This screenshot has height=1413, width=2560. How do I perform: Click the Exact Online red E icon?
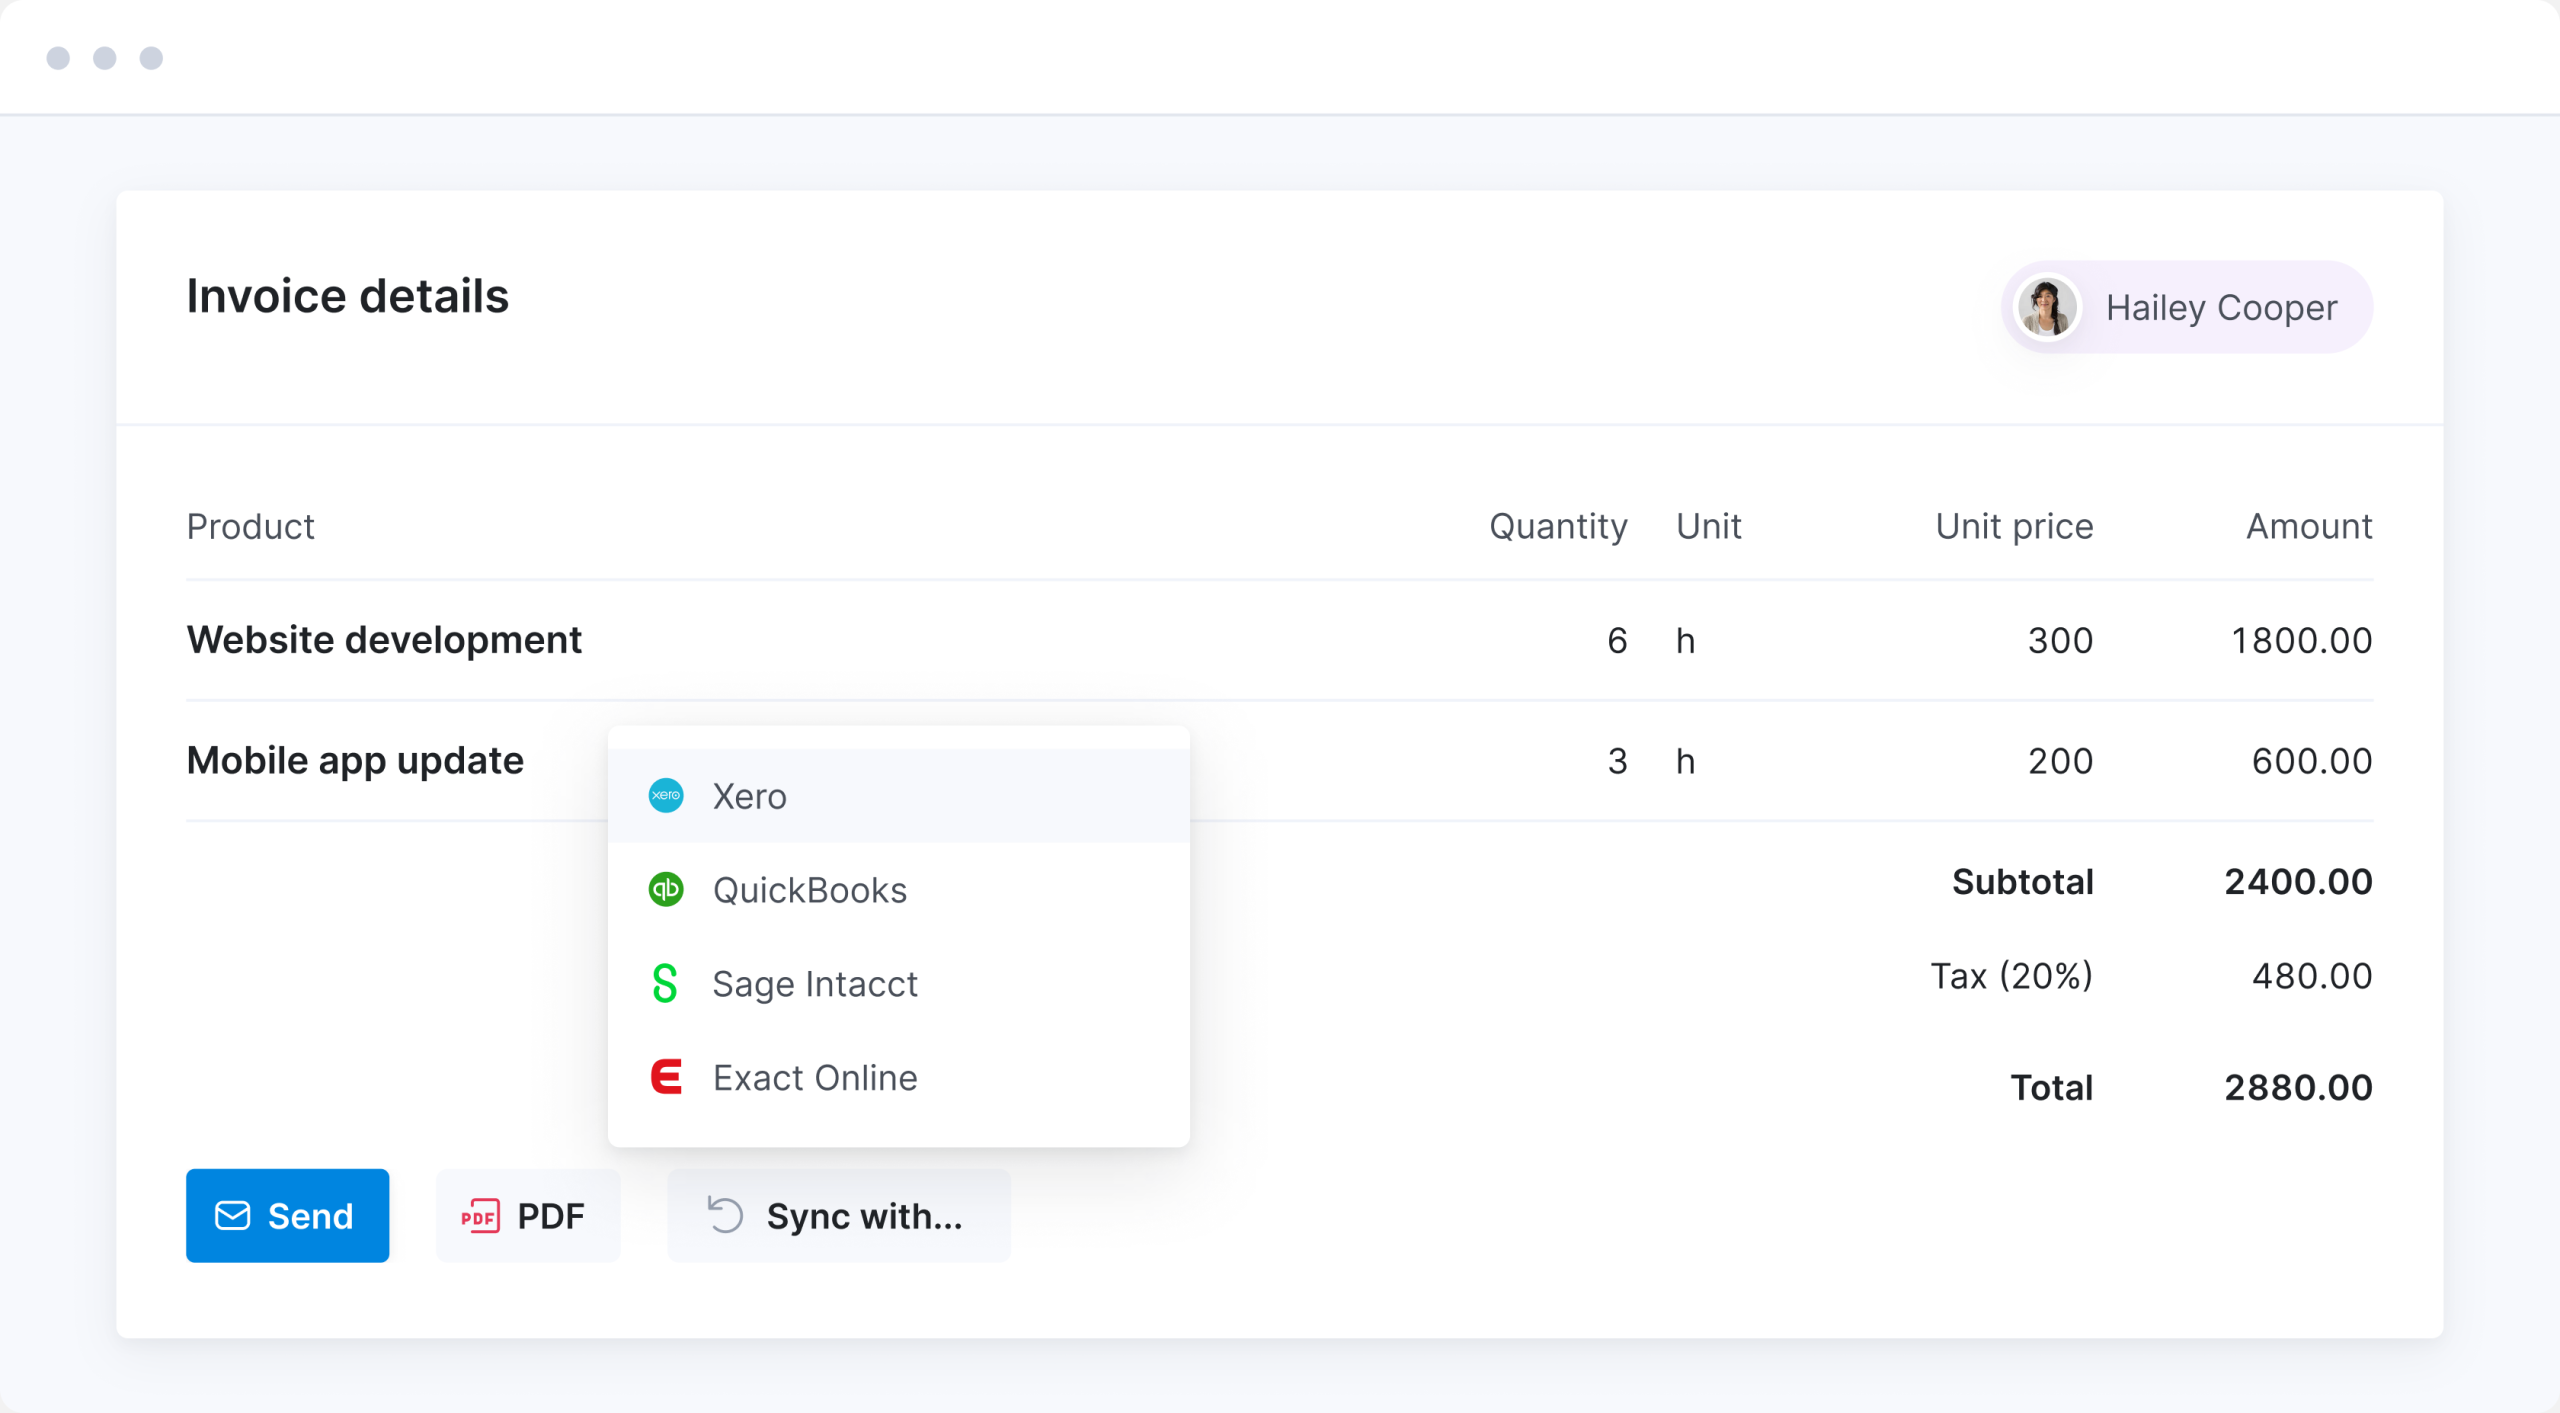tap(666, 1077)
